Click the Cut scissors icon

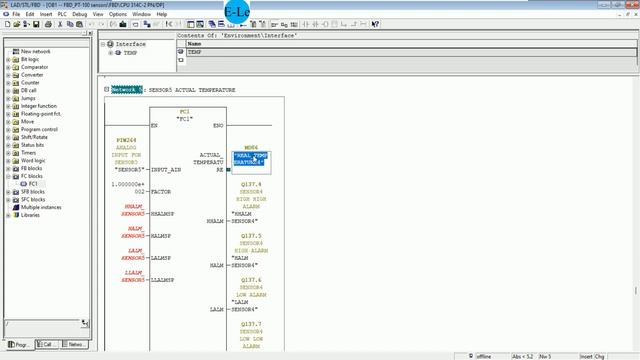(x=60, y=24)
